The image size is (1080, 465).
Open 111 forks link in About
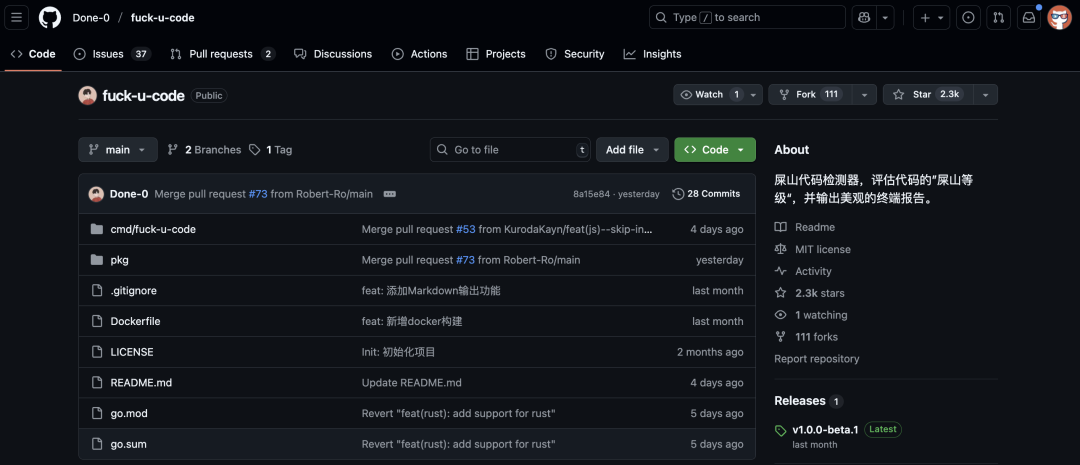click(x=806, y=337)
